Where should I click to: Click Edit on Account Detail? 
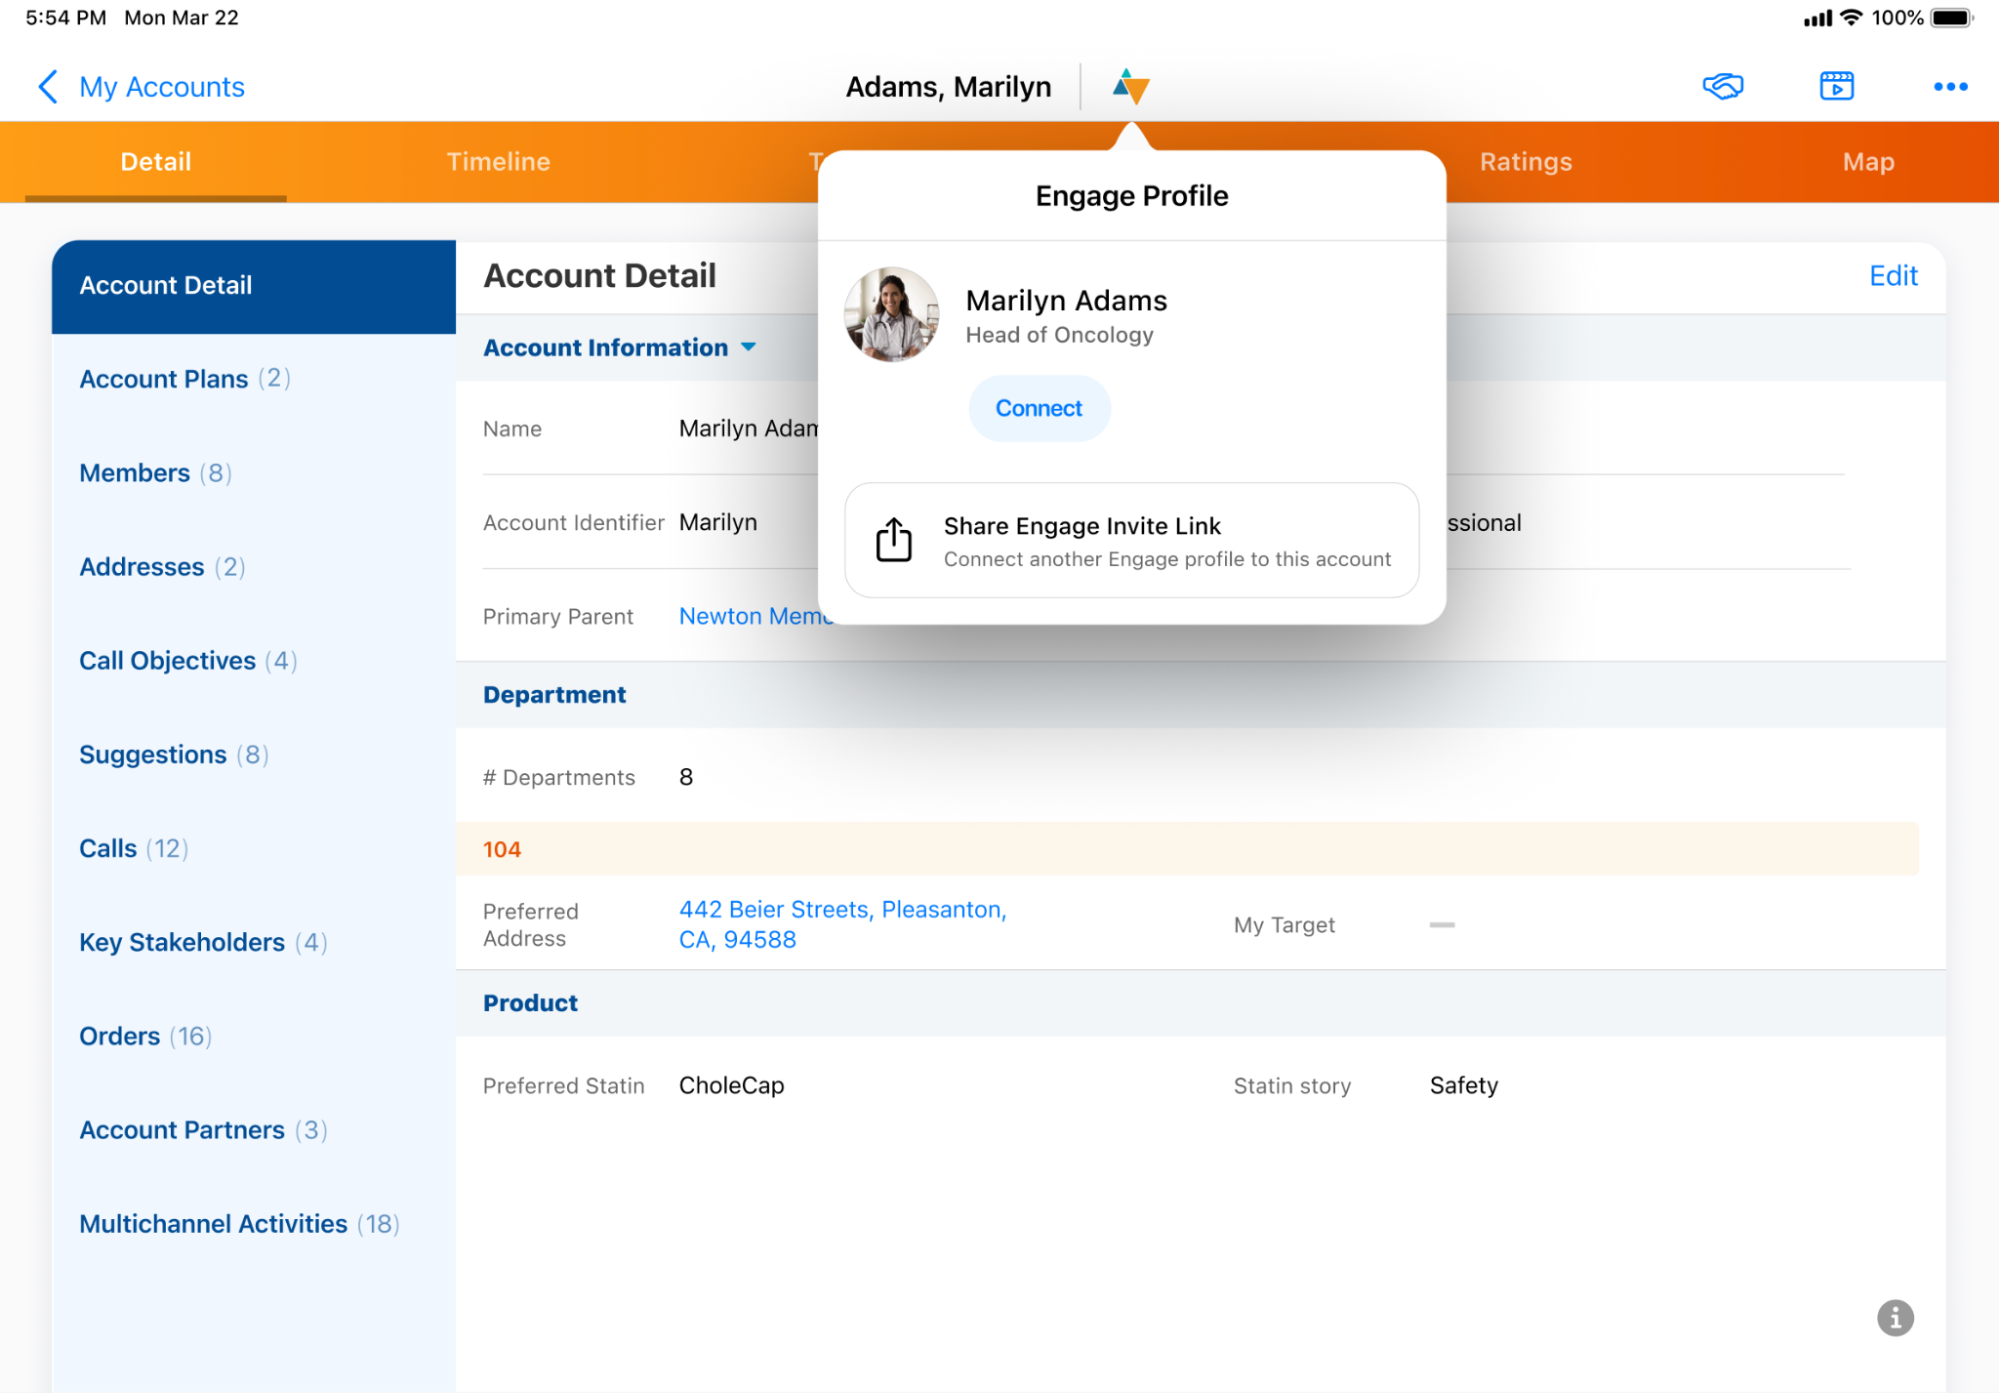1892,276
